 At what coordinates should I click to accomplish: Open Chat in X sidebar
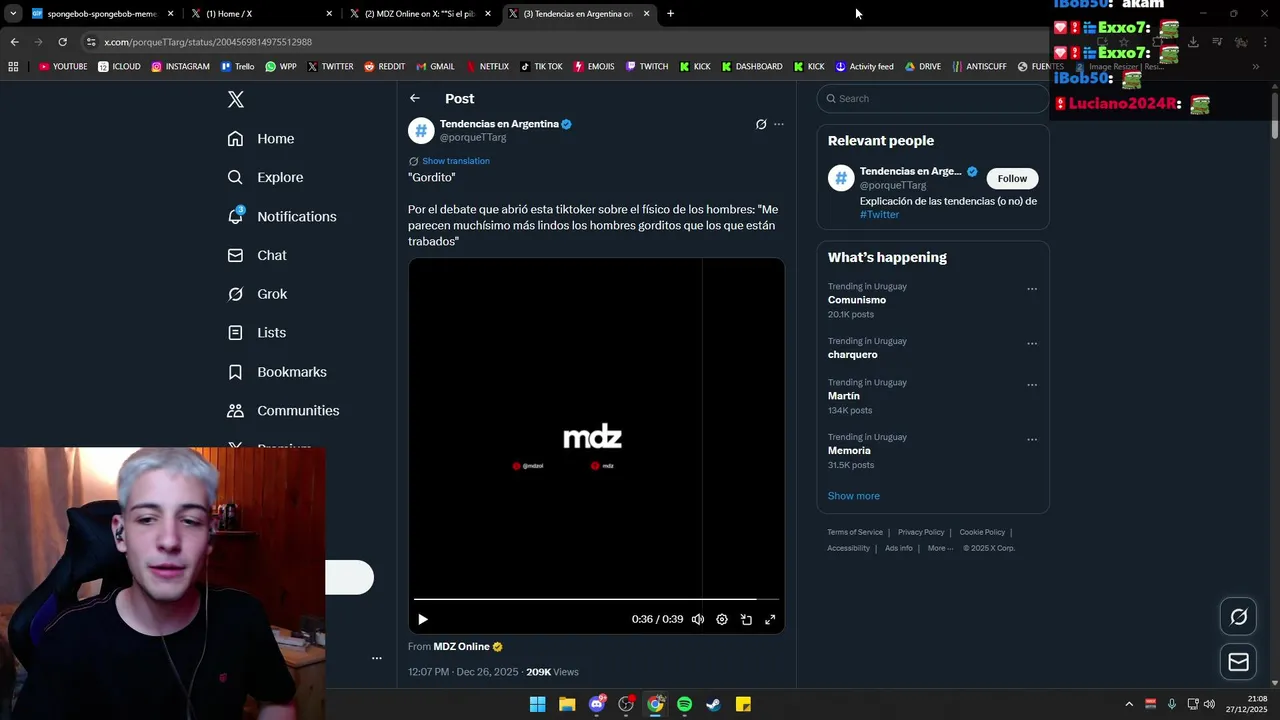pos(257,255)
